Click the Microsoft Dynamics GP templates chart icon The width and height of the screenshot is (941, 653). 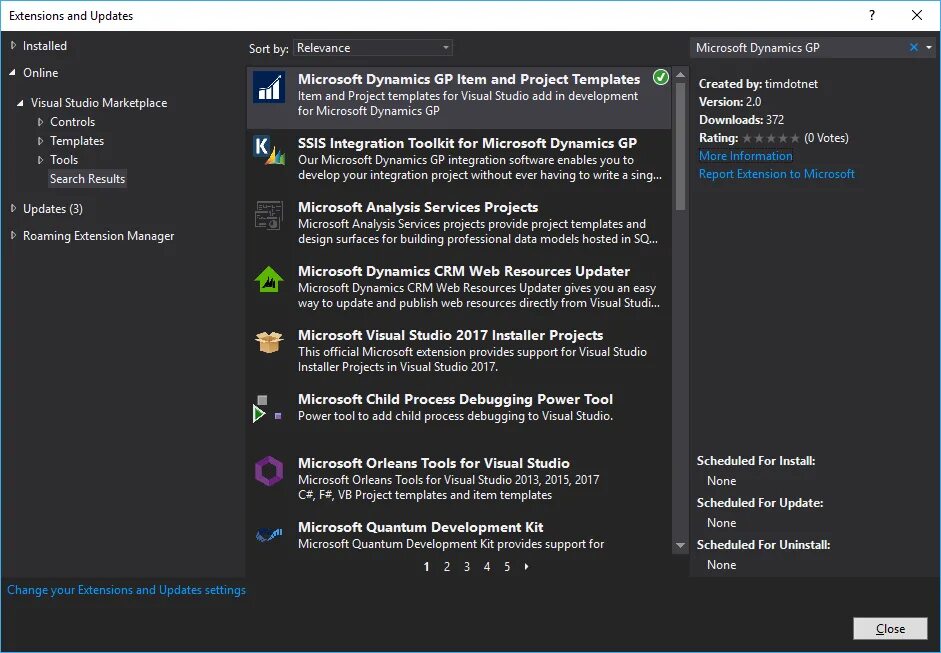pyautogui.click(x=269, y=87)
